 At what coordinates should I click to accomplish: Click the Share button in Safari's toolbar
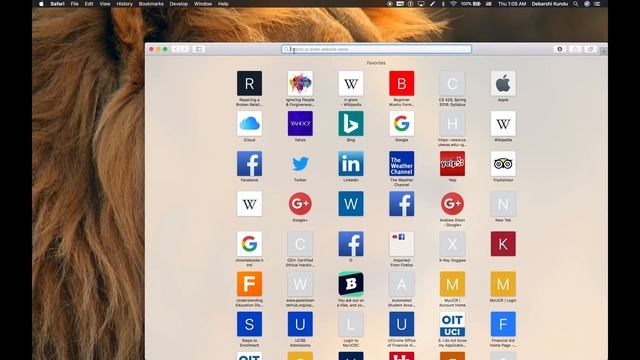tap(575, 49)
